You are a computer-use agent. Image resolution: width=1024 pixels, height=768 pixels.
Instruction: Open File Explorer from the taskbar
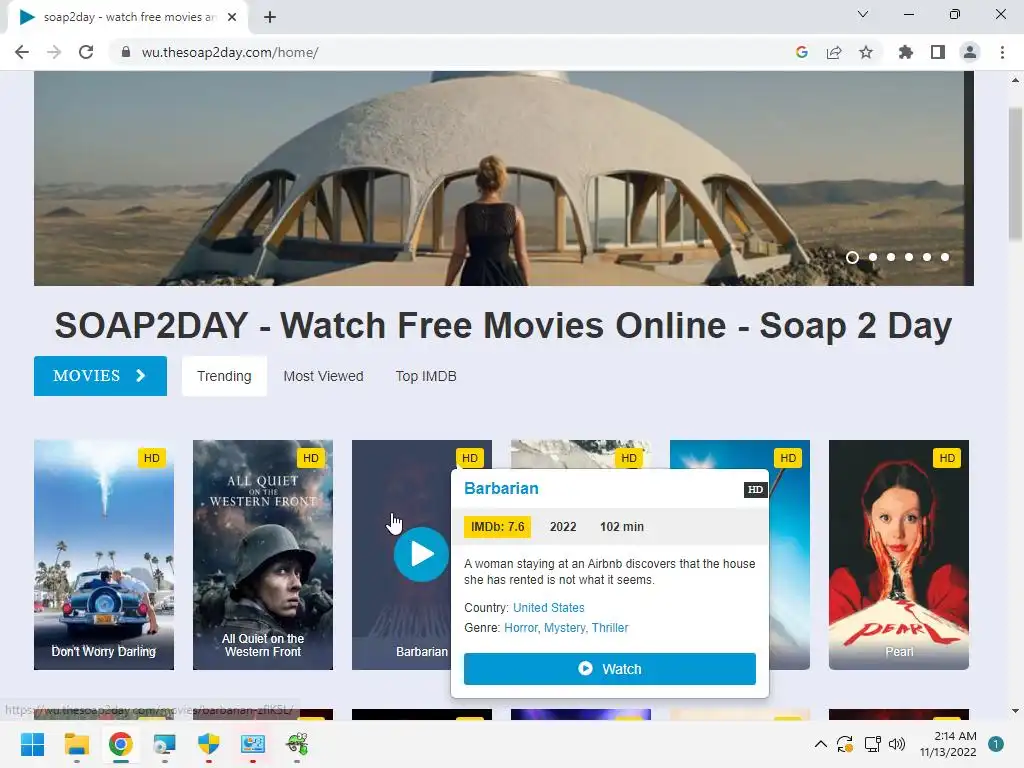[76, 744]
